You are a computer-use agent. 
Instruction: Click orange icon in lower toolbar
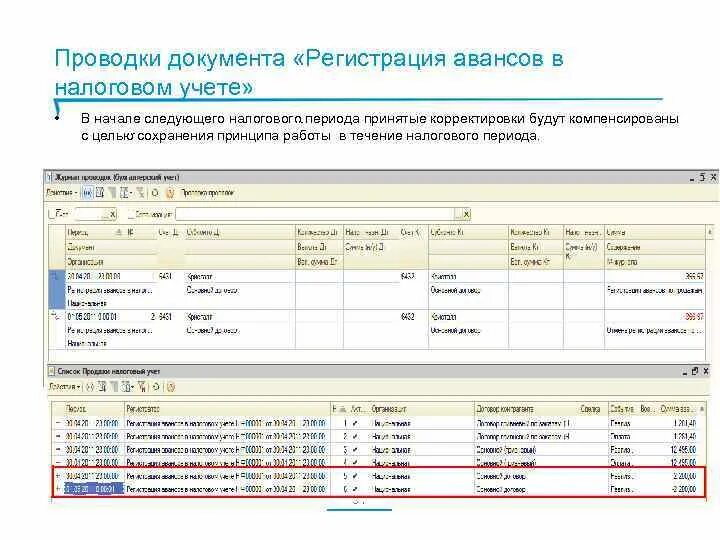[171, 387]
